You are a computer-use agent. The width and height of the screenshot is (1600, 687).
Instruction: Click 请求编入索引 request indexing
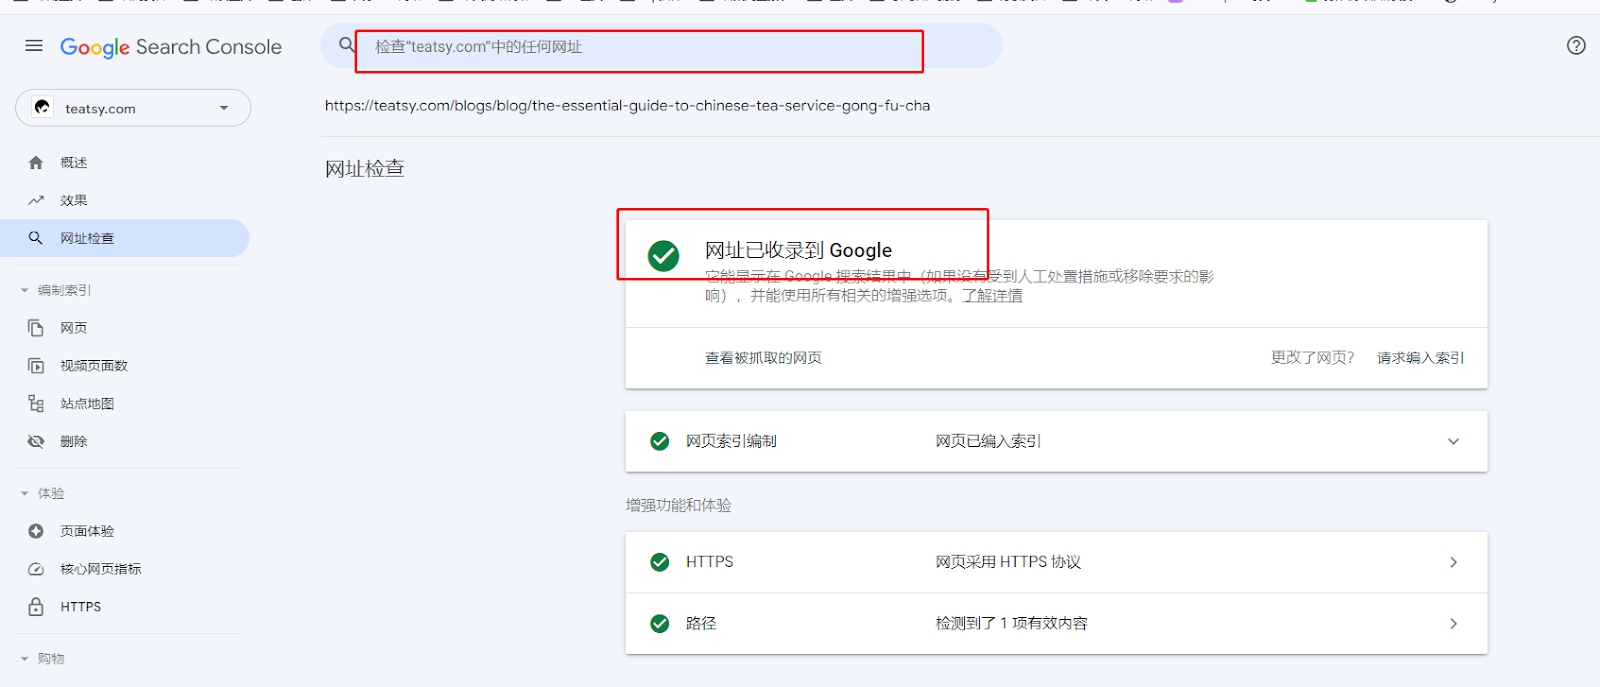tap(1420, 358)
